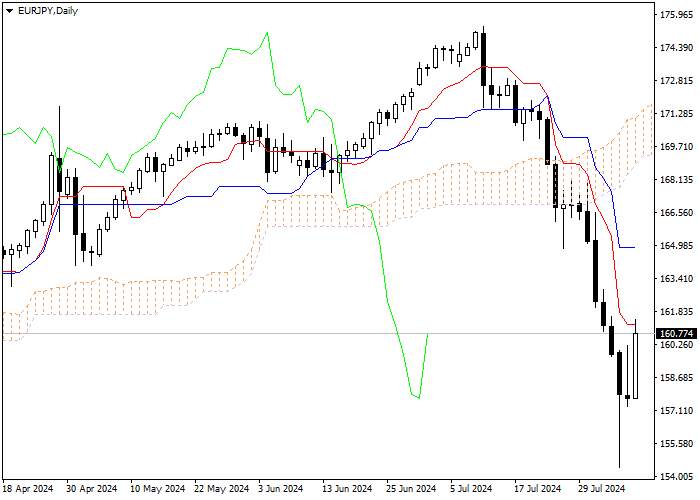Open the EURJPY chart menu triangle
The width and height of the screenshot is (700, 500).
(9, 11)
